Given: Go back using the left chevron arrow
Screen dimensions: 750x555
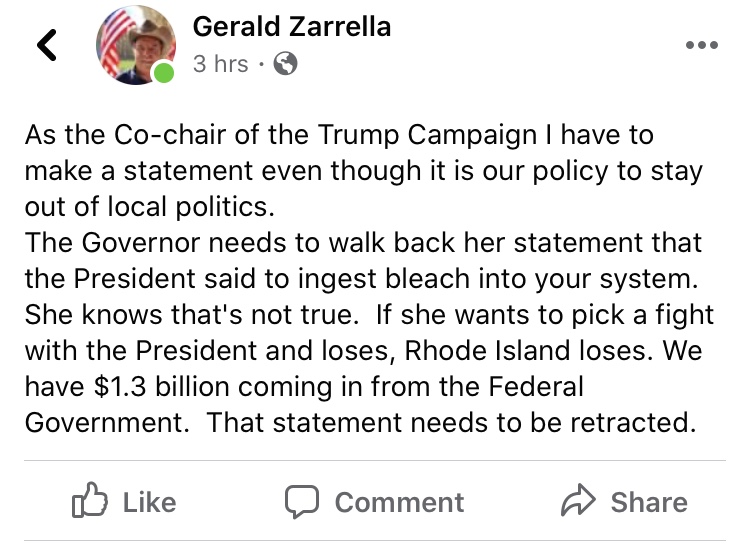Looking at the screenshot, I should click(x=47, y=45).
